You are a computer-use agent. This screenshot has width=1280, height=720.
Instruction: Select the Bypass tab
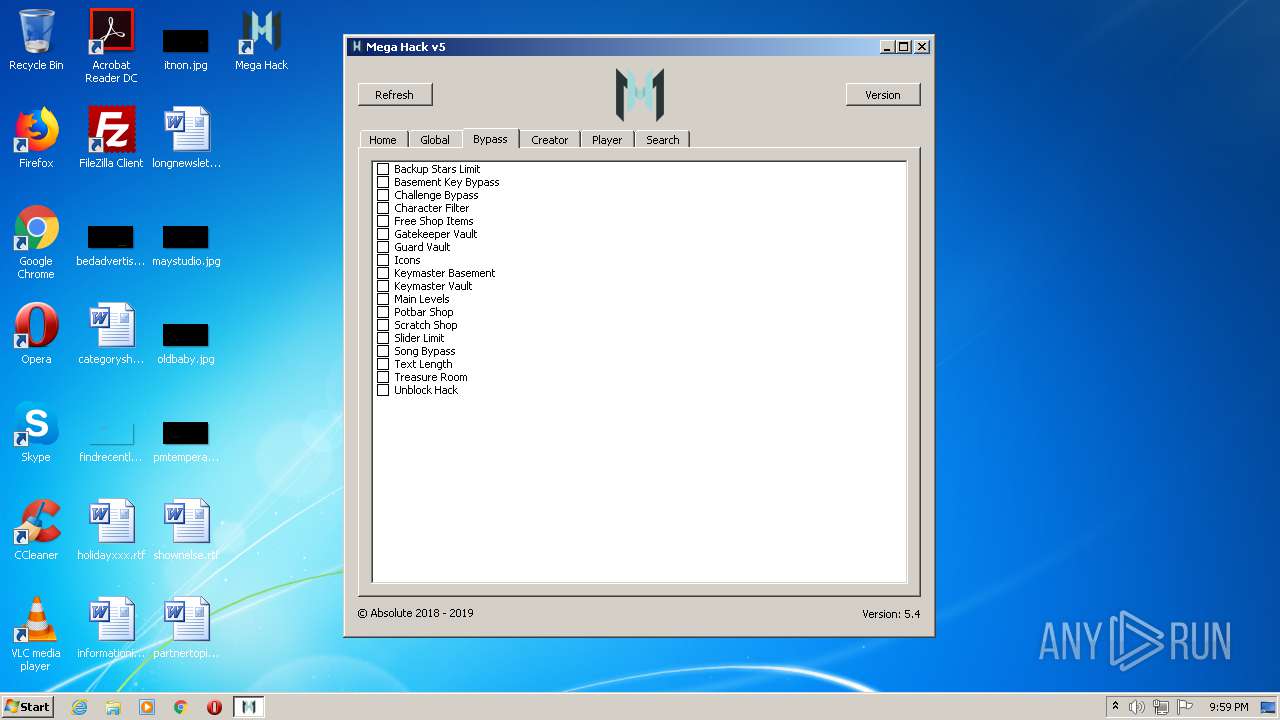490,139
